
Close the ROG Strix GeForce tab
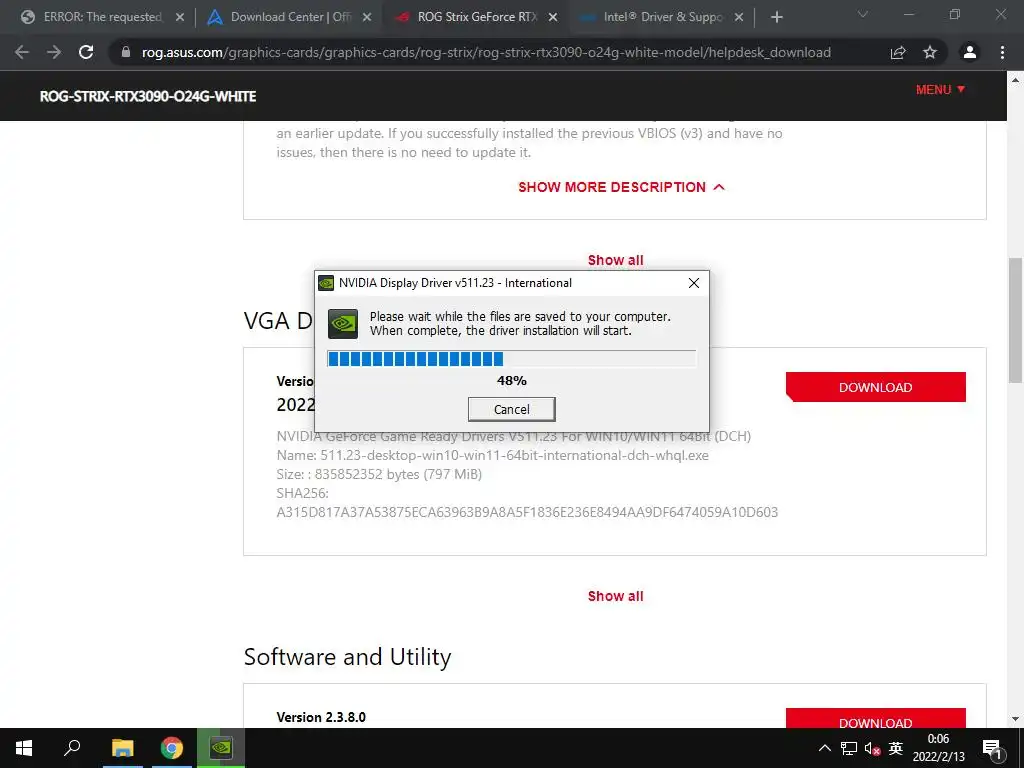(553, 17)
